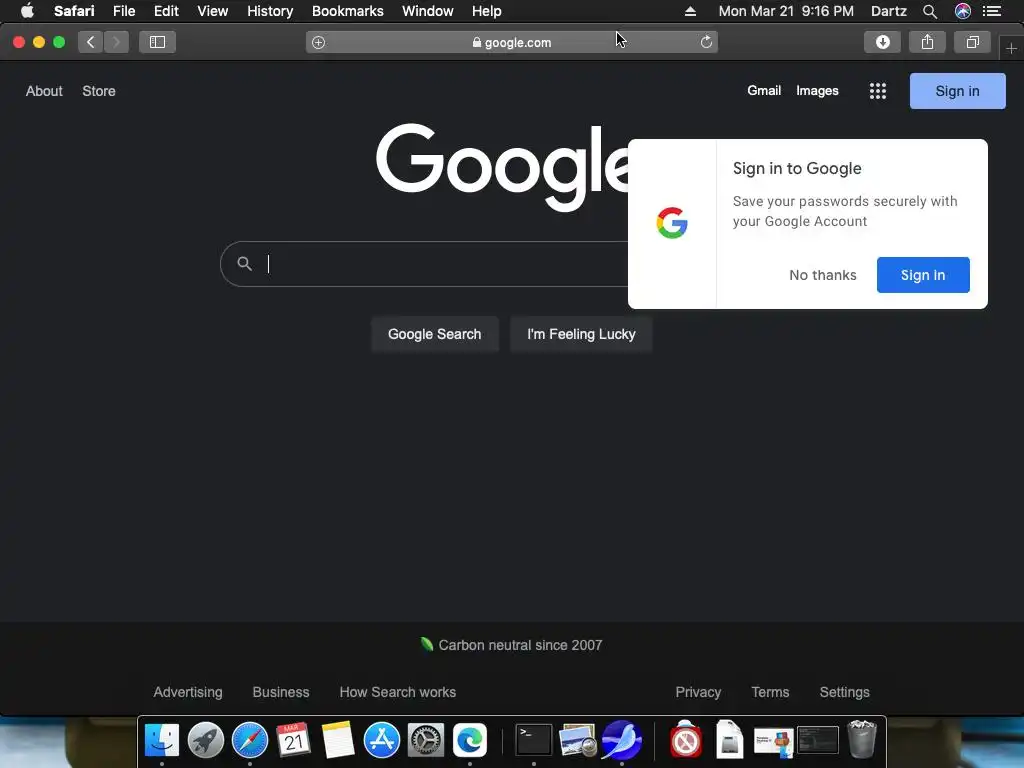
Task: Click Sign in inside the popup
Action: pyautogui.click(x=923, y=275)
